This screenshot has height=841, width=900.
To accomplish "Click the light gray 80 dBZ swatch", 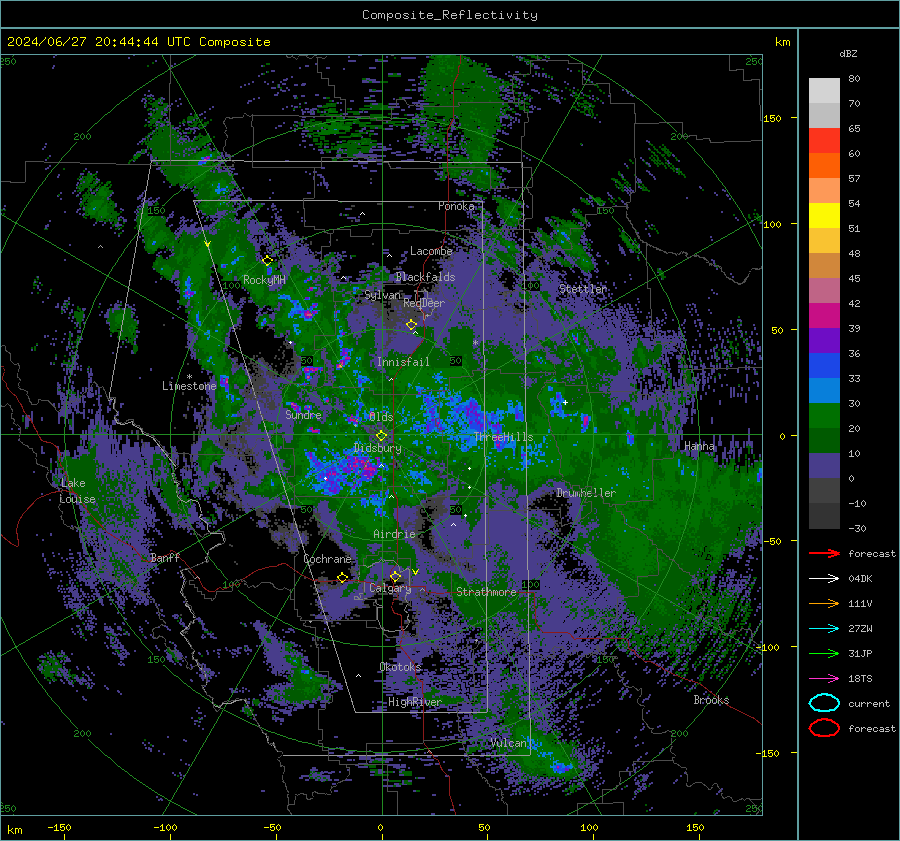I will click(x=824, y=90).
